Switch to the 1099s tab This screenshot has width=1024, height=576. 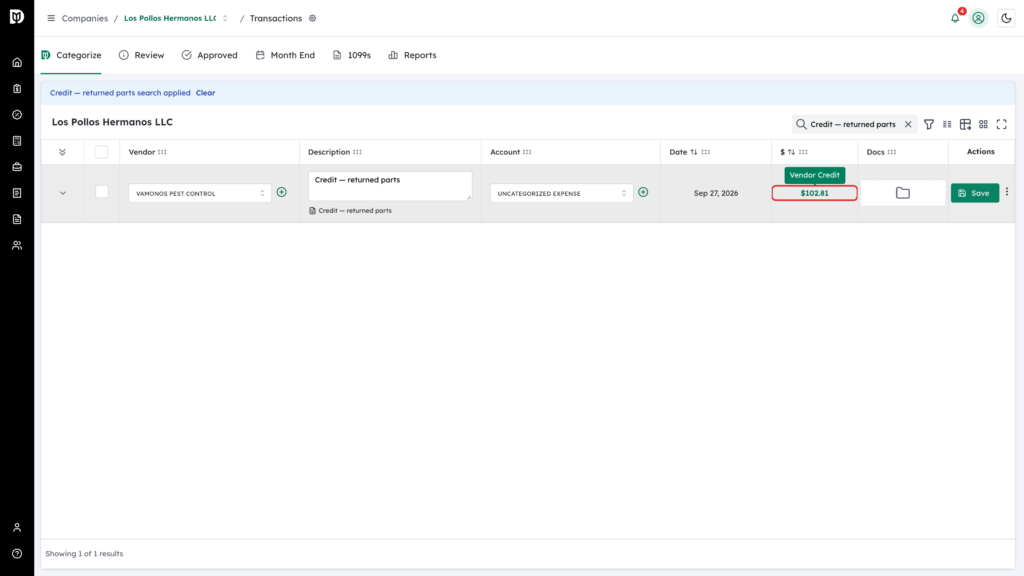352,56
